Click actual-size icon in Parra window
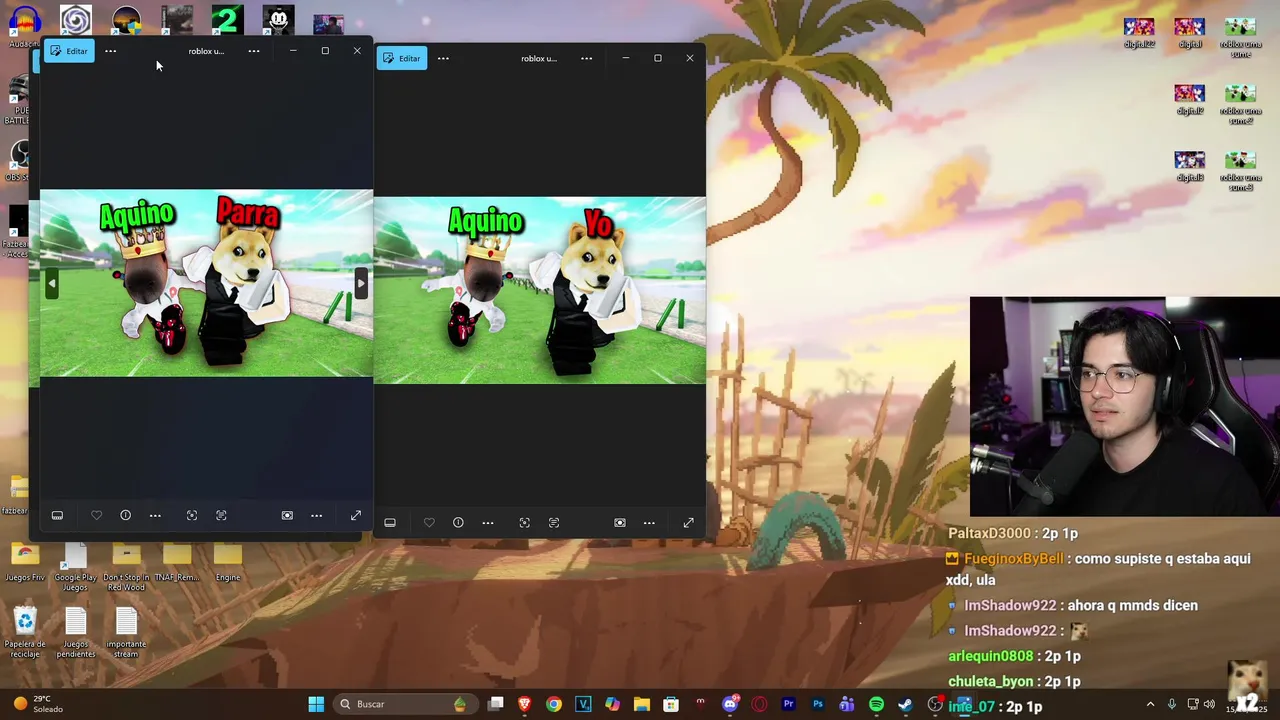The height and width of the screenshot is (720, 1280). [x=221, y=515]
